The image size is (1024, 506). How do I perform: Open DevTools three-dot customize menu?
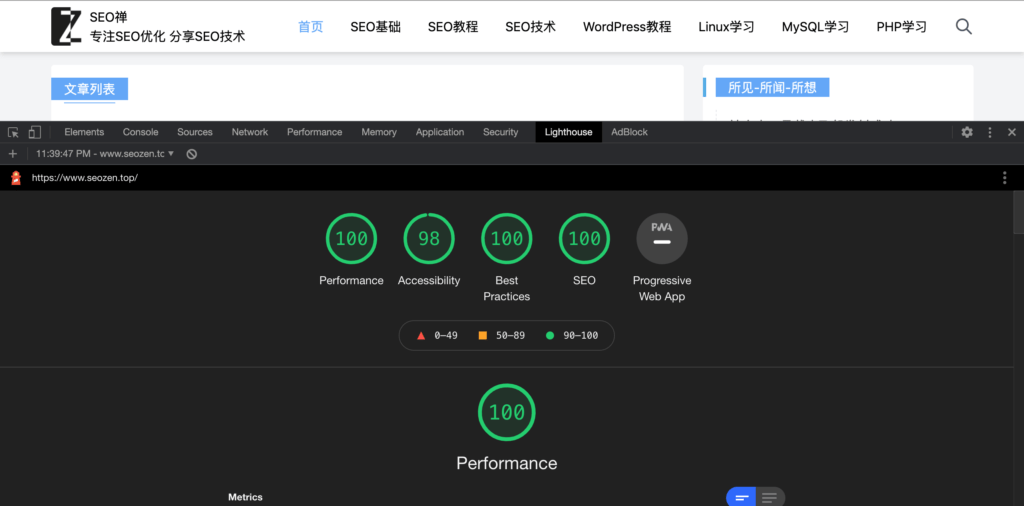pyautogui.click(x=990, y=132)
